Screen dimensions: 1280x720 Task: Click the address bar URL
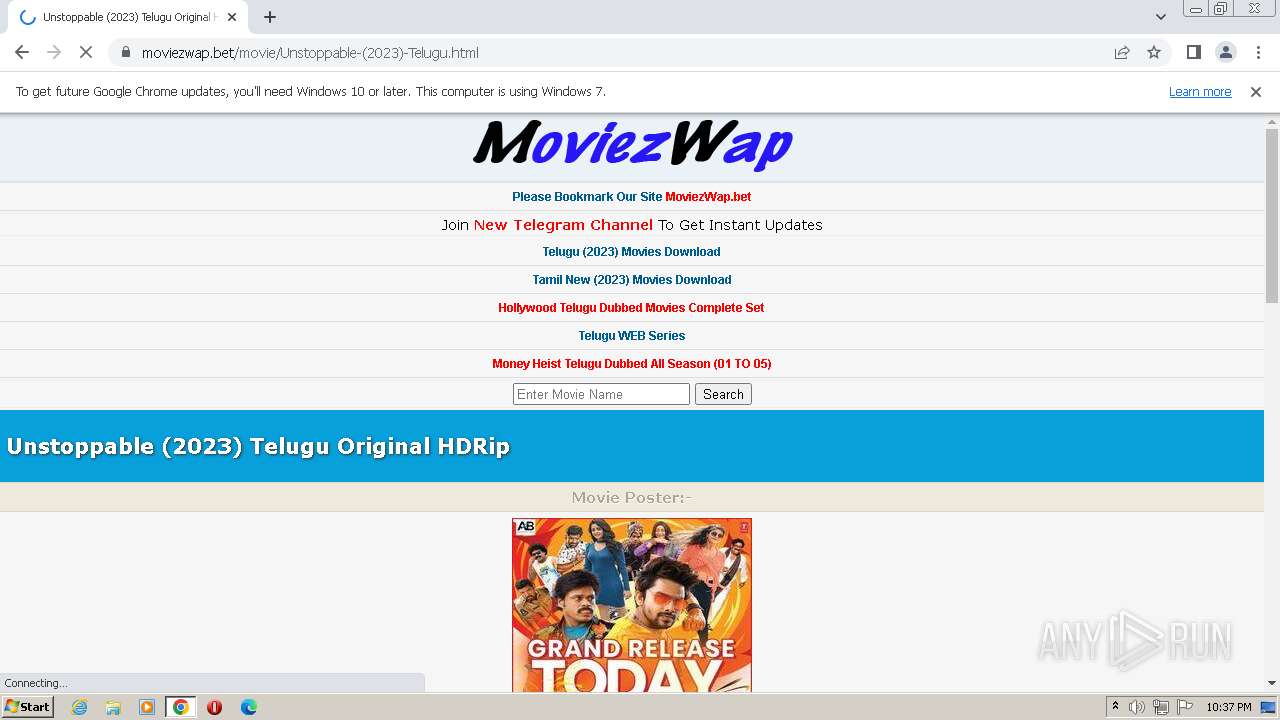coord(310,53)
